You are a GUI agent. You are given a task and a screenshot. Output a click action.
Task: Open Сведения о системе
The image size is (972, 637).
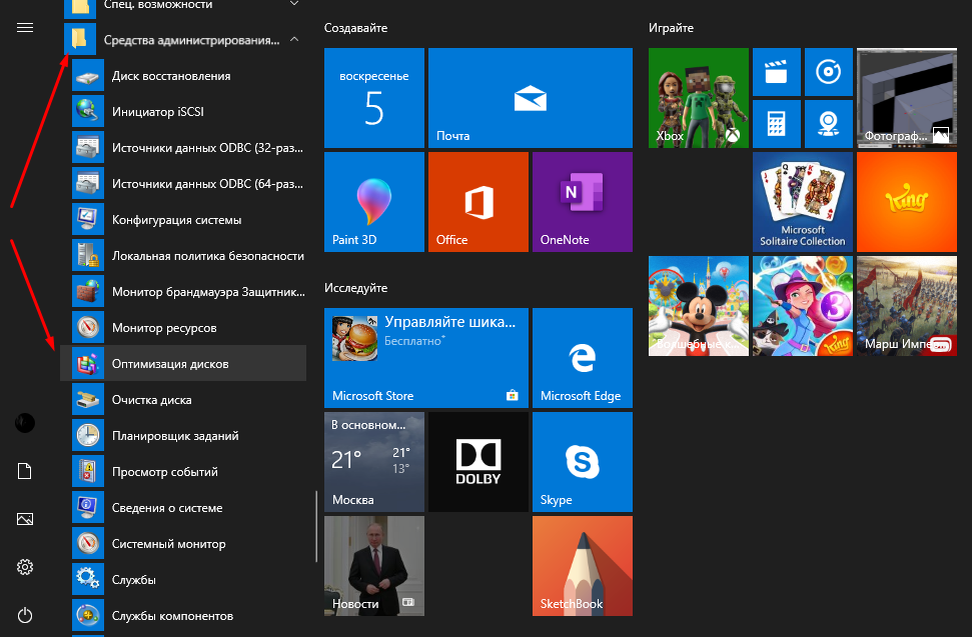[x=183, y=507]
